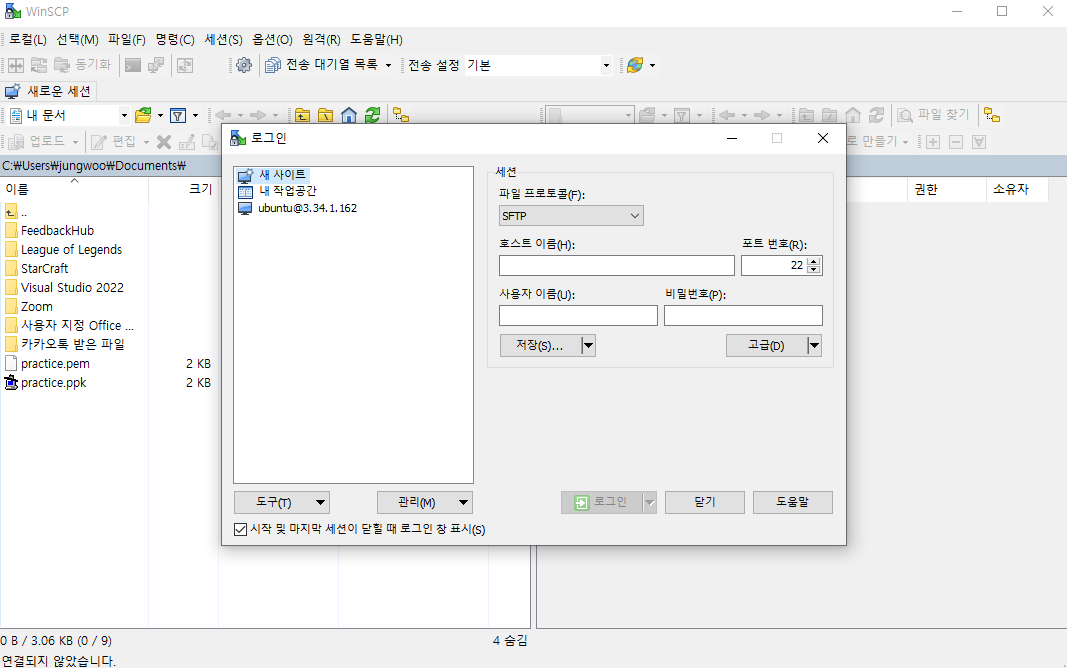Click the local delete X icon

pyautogui.click(x=164, y=141)
